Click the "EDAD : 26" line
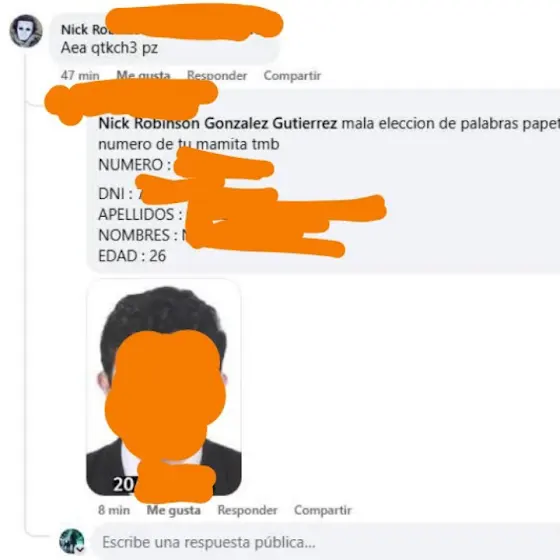Screen dimensions: 560x560 [132, 256]
